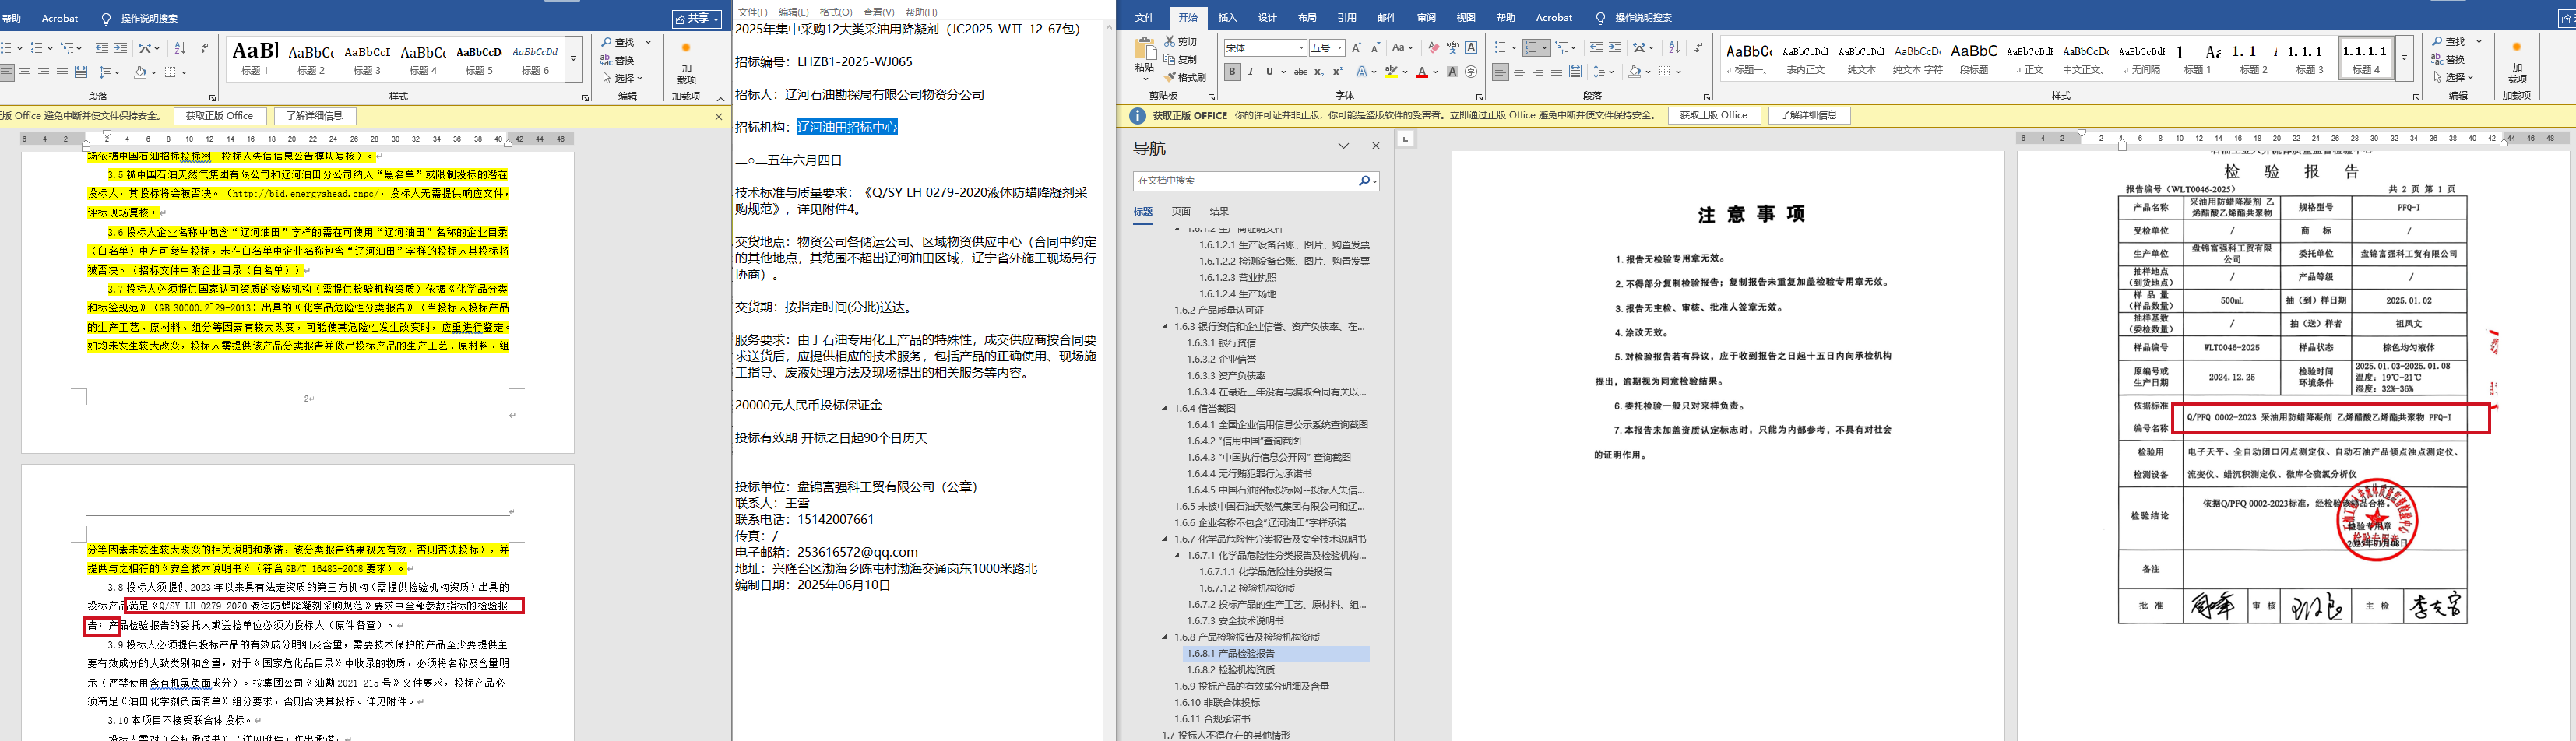
Task: Click the Character Shading icon
Action: [x=1452, y=72]
